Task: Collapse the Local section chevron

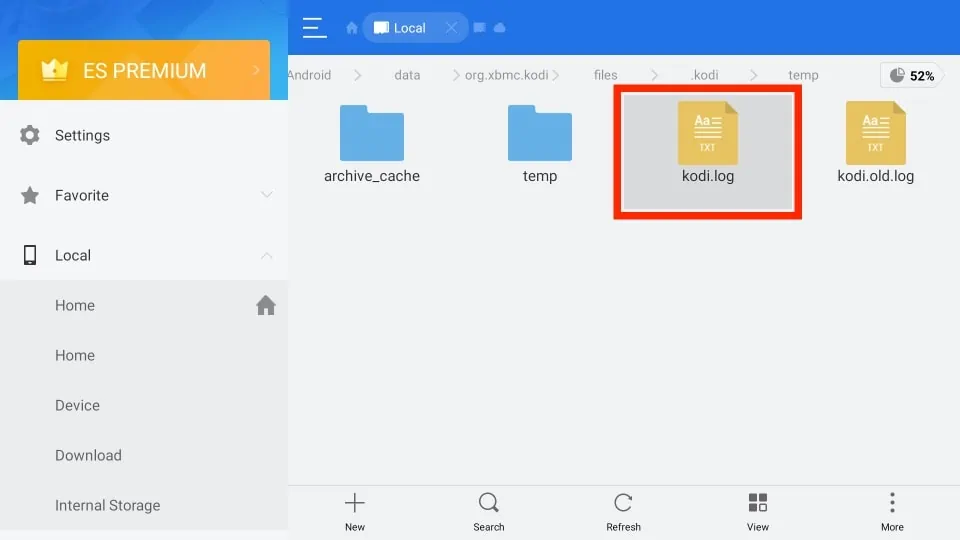Action: (266, 255)
